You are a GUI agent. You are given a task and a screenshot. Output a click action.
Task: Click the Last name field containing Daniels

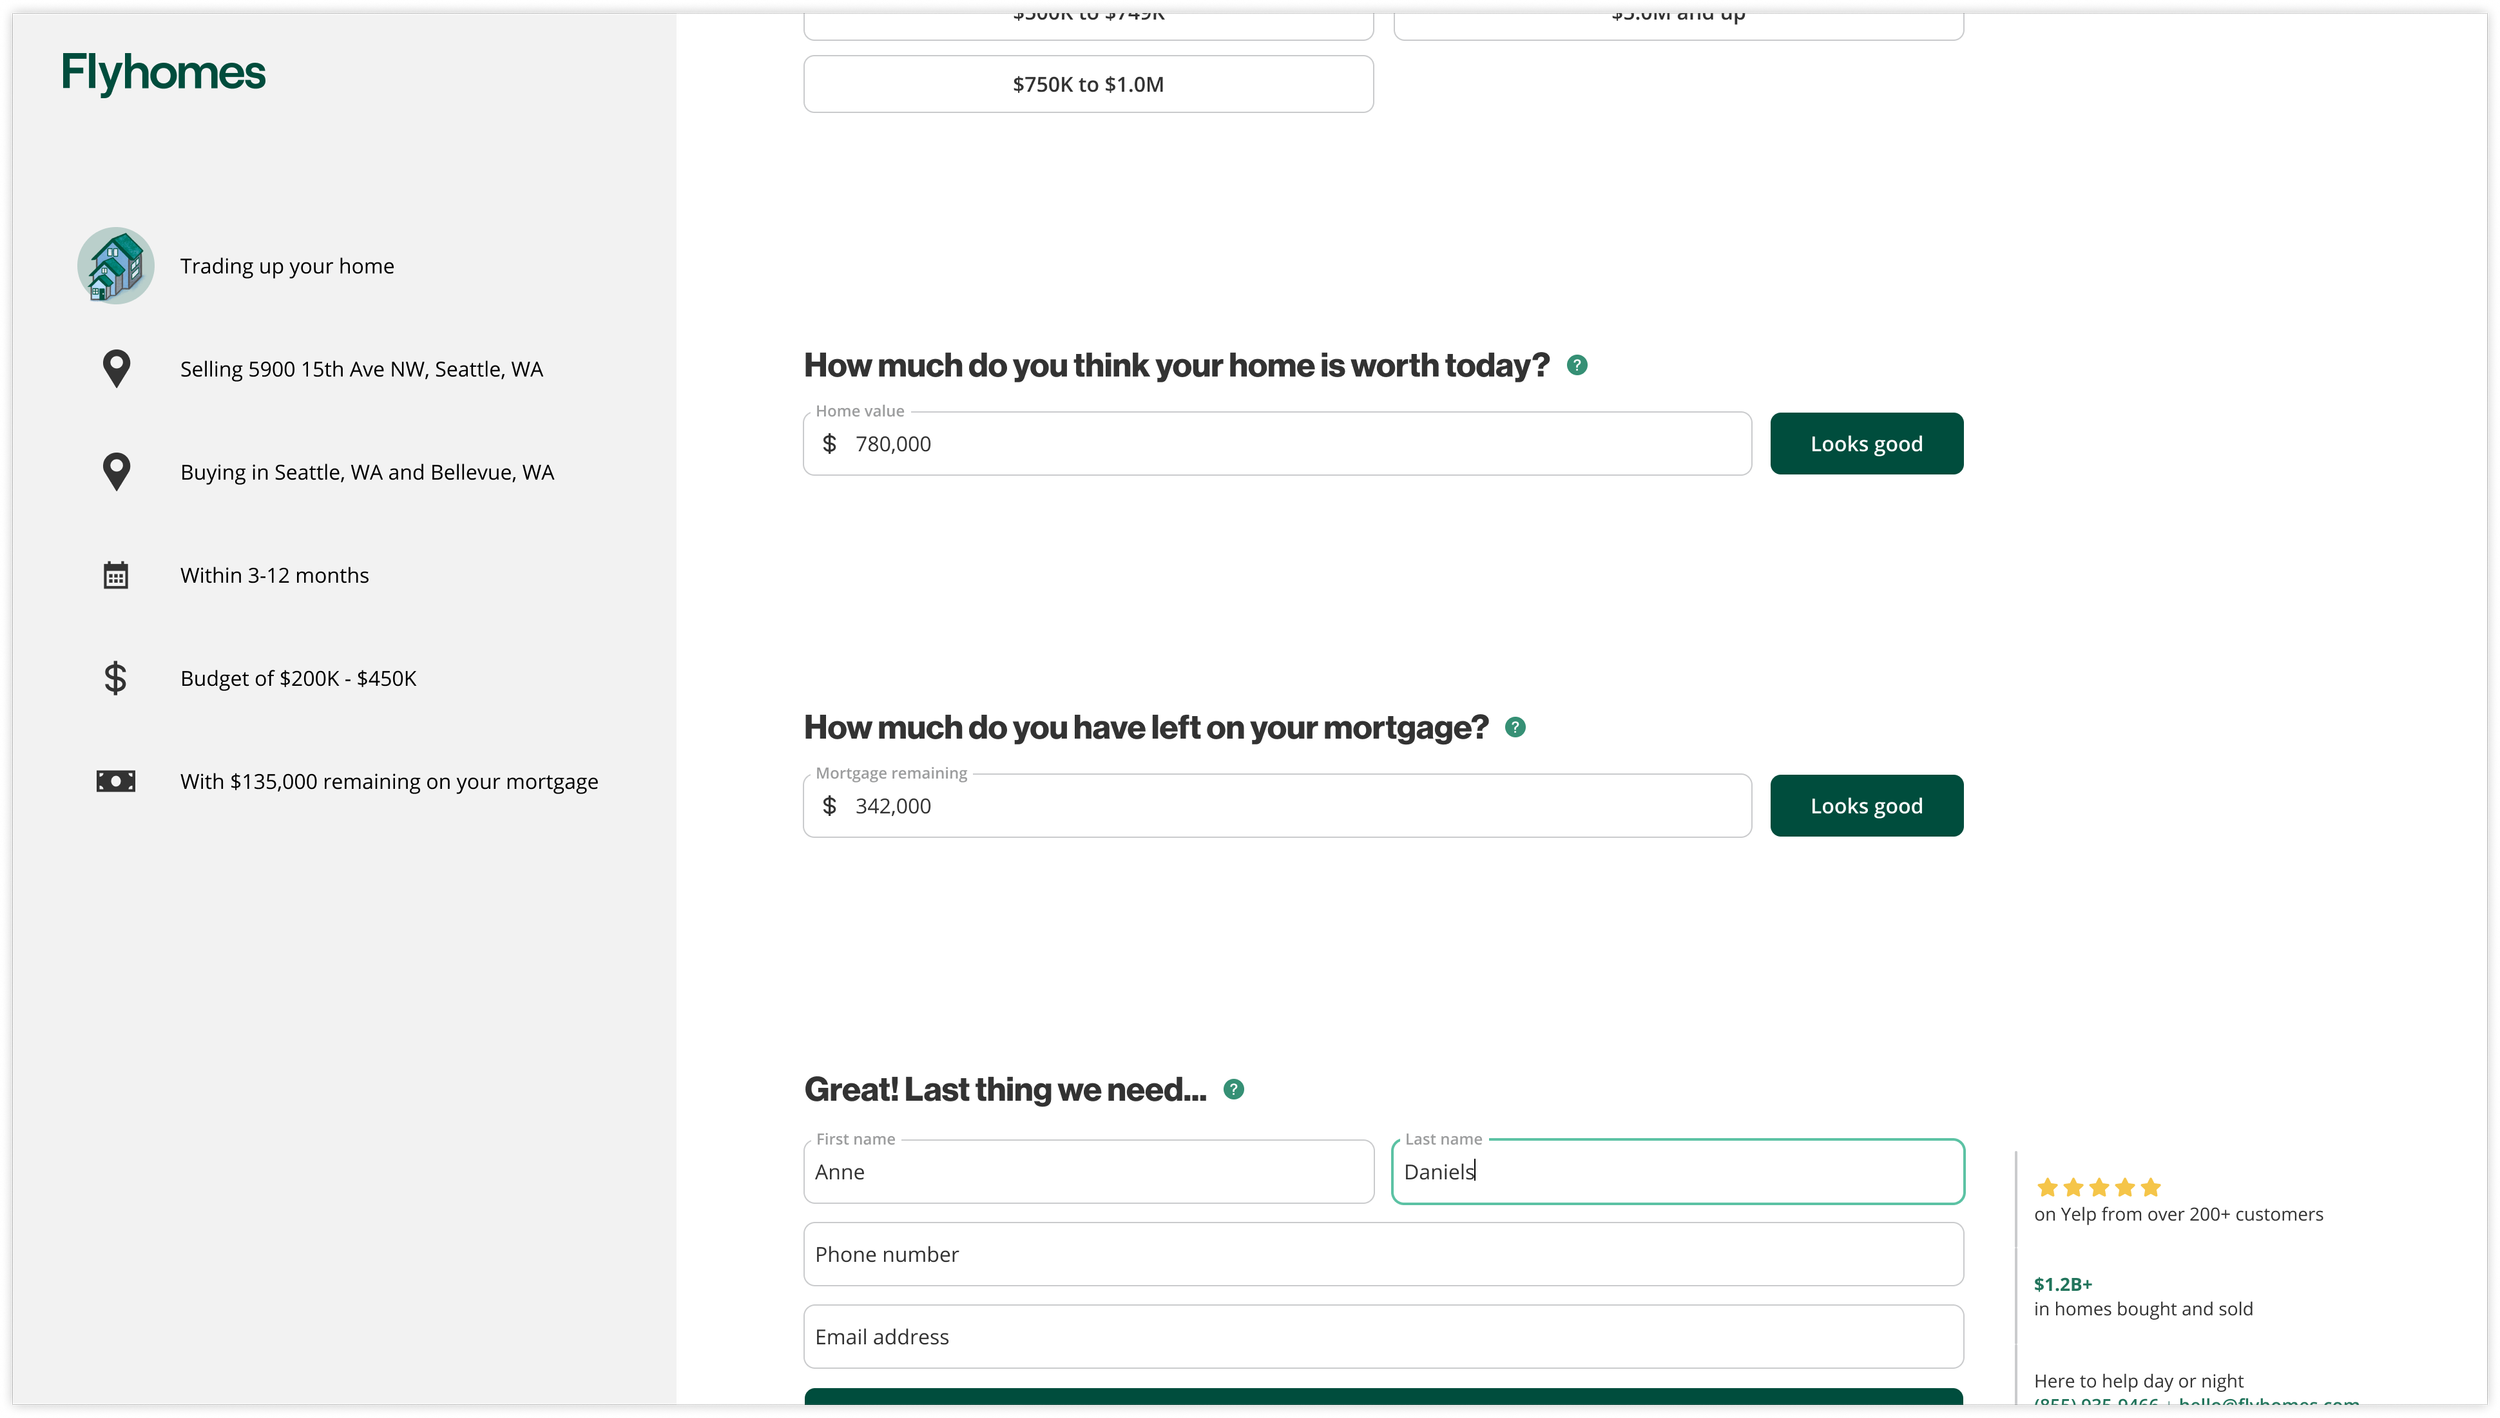click(x=1677, y=1172)
